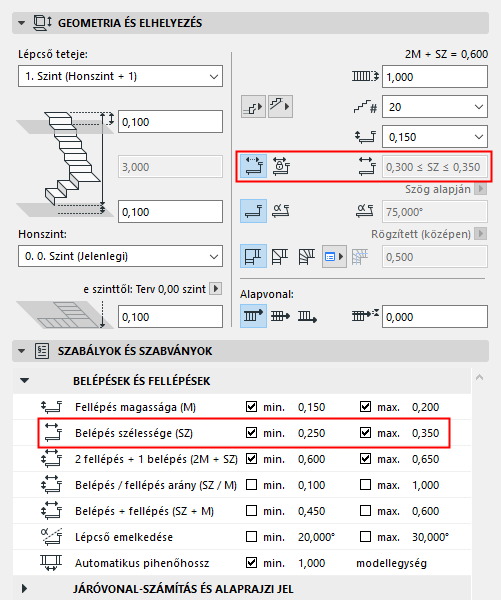Click the baseline offset field 0,000

point(435,316)
